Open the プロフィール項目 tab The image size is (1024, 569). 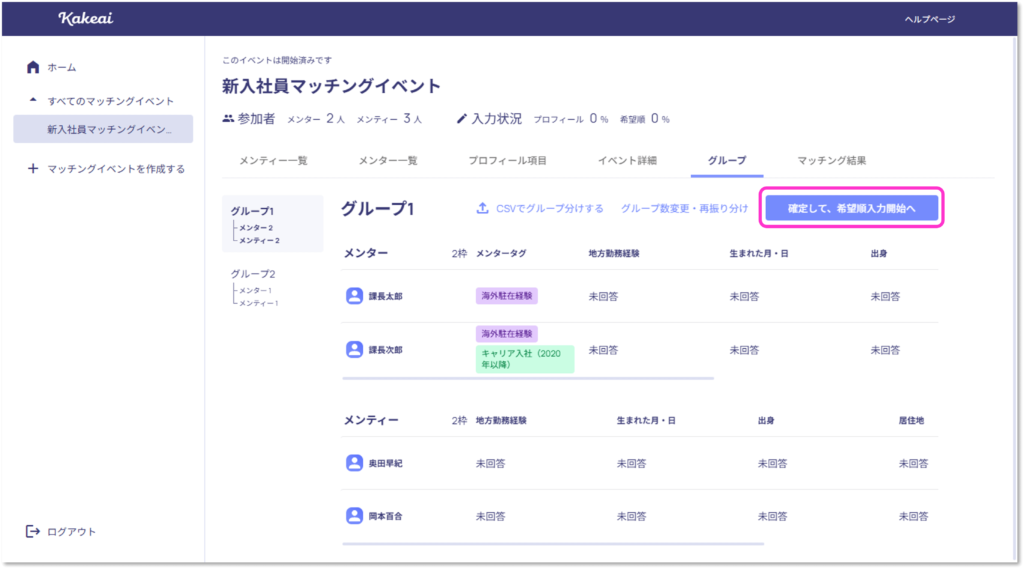point(507,160)
